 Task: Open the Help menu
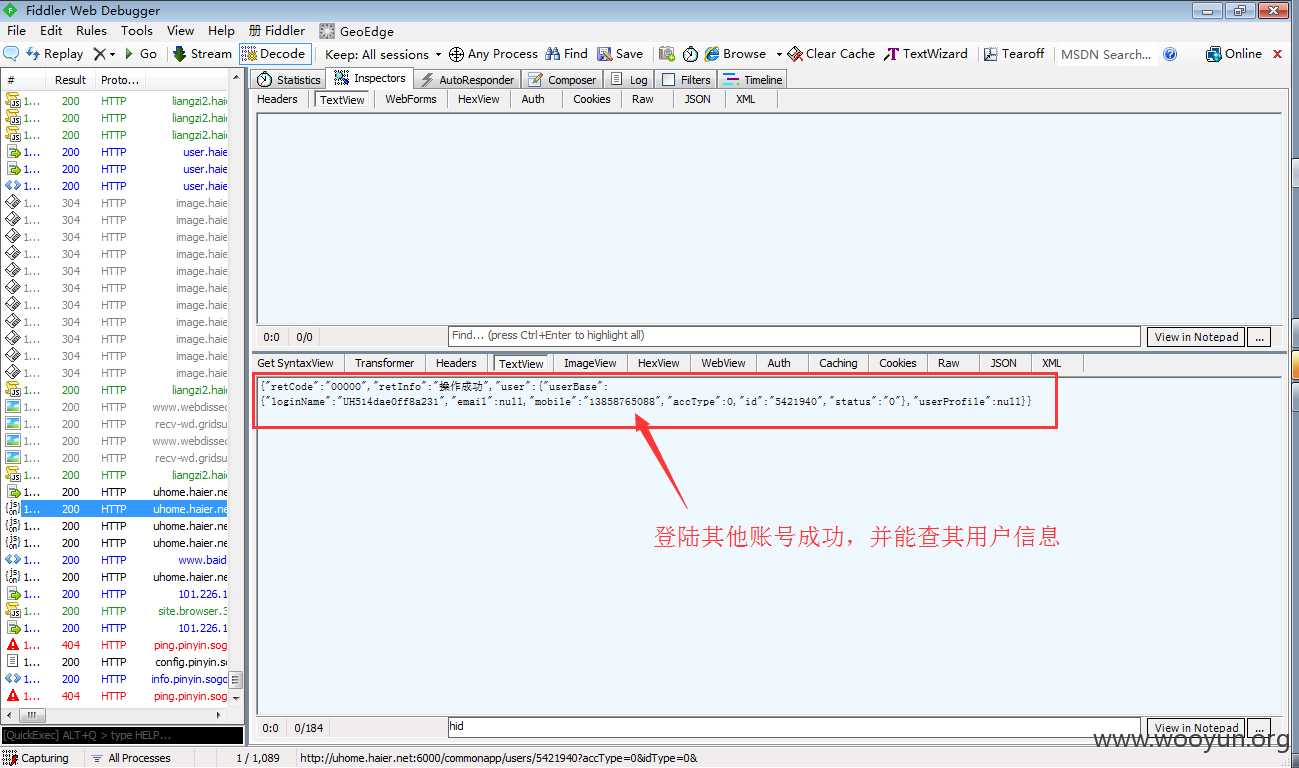(221, 31)
